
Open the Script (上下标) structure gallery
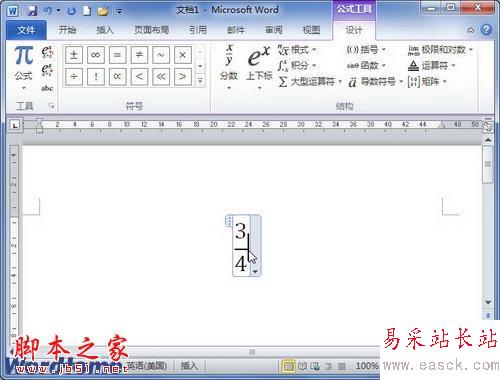[x=259, y=67]
